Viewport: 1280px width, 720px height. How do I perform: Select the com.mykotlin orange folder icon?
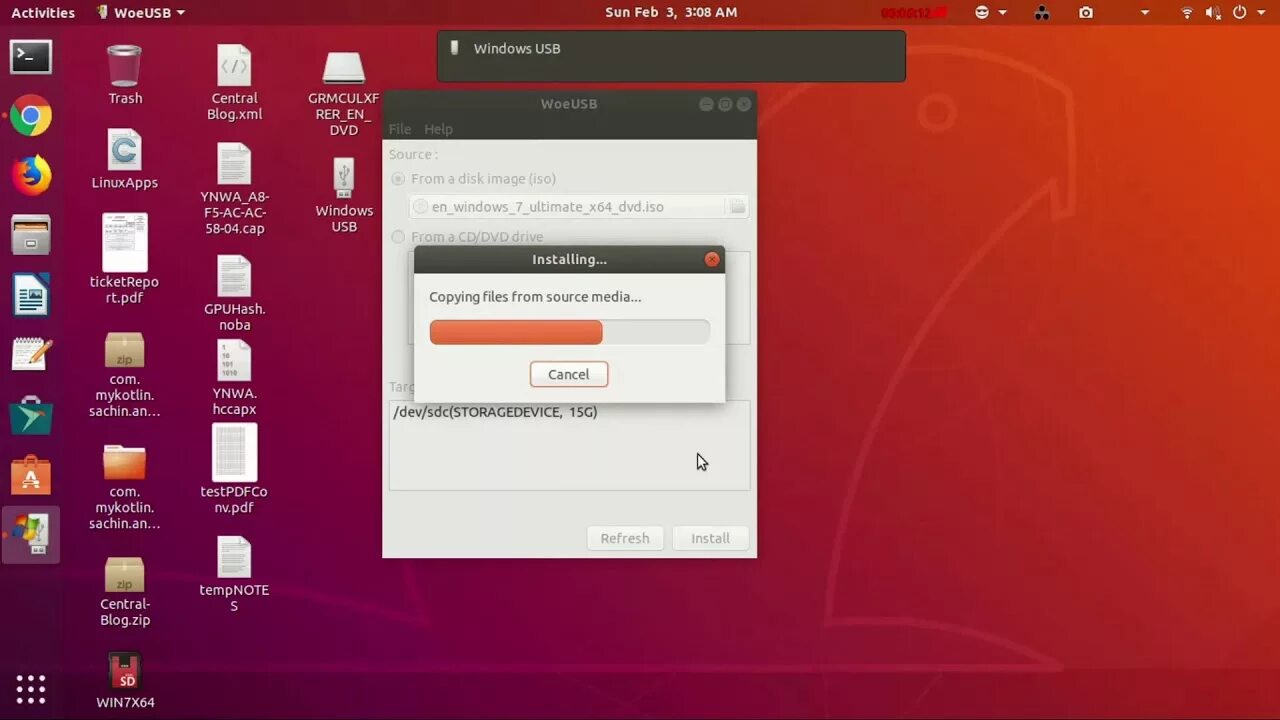[125, 487]
